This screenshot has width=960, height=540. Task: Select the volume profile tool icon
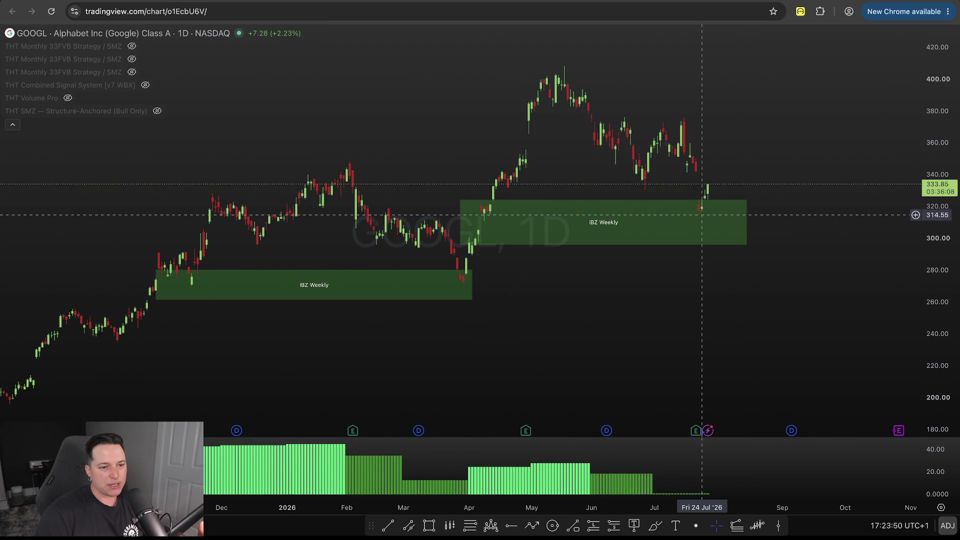(x=757, y=525)
